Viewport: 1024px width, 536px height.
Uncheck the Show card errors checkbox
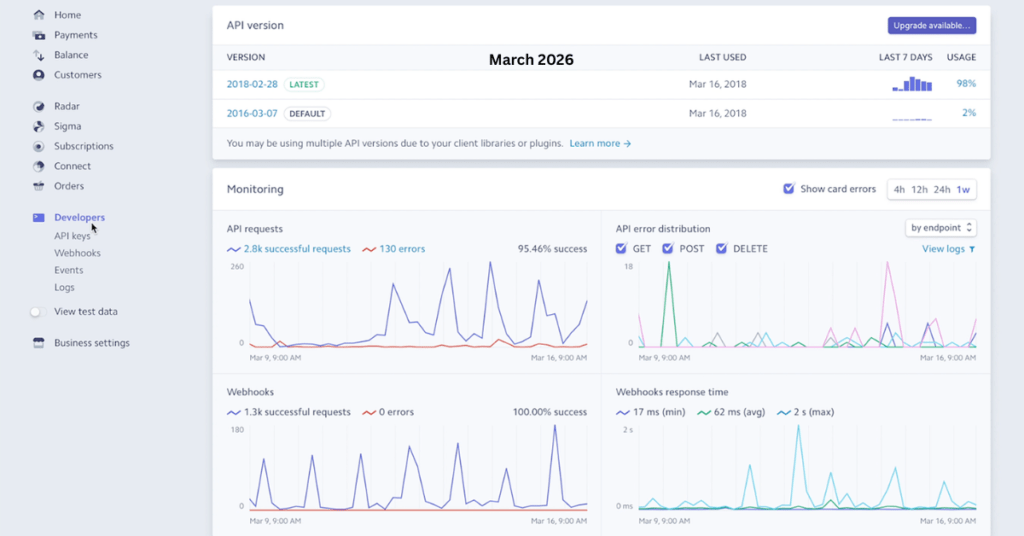pyautogui.click(x=789, y=189)
